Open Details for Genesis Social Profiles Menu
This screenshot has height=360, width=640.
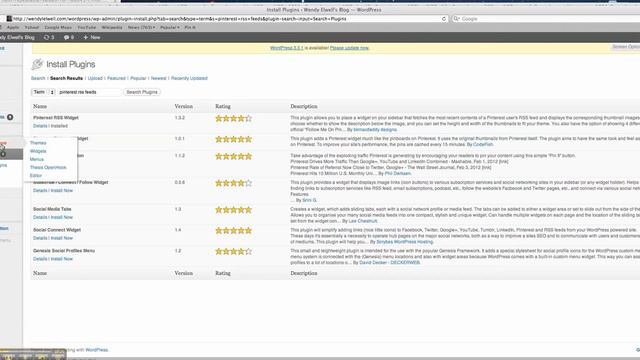40,259
